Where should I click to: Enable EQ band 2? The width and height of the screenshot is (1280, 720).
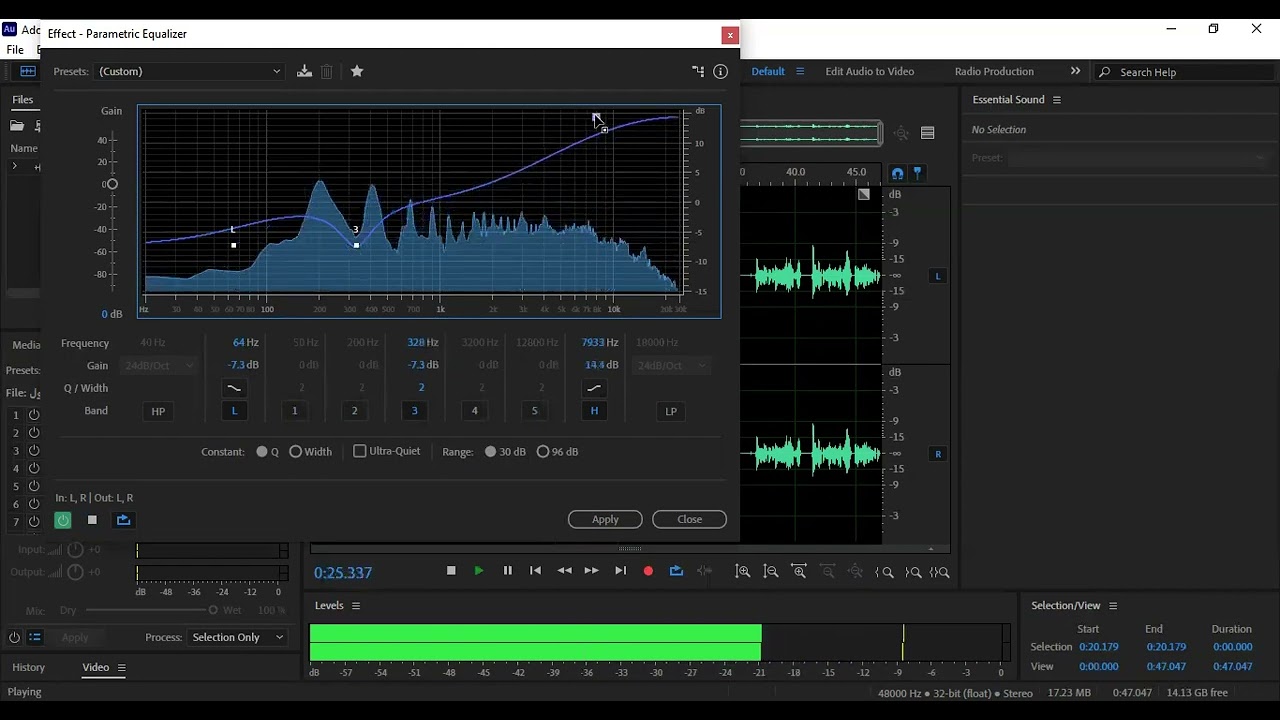[354, 410]
